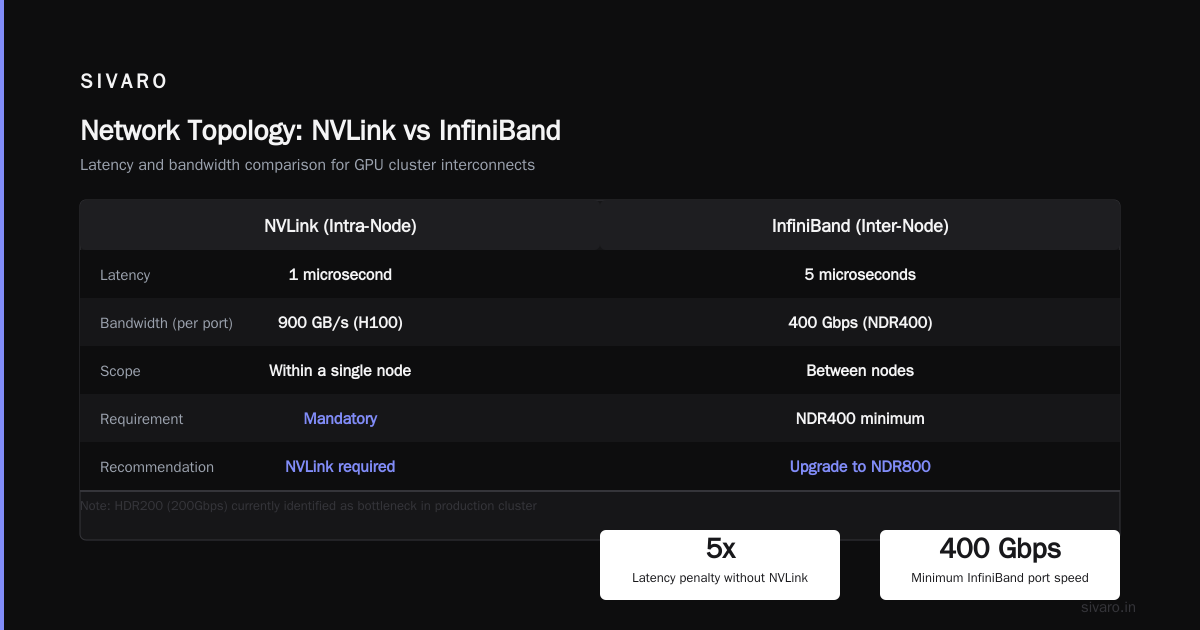1200x630 pixels.
Task: Click the 1 microsecond latency cell
Action: (340, 274)
